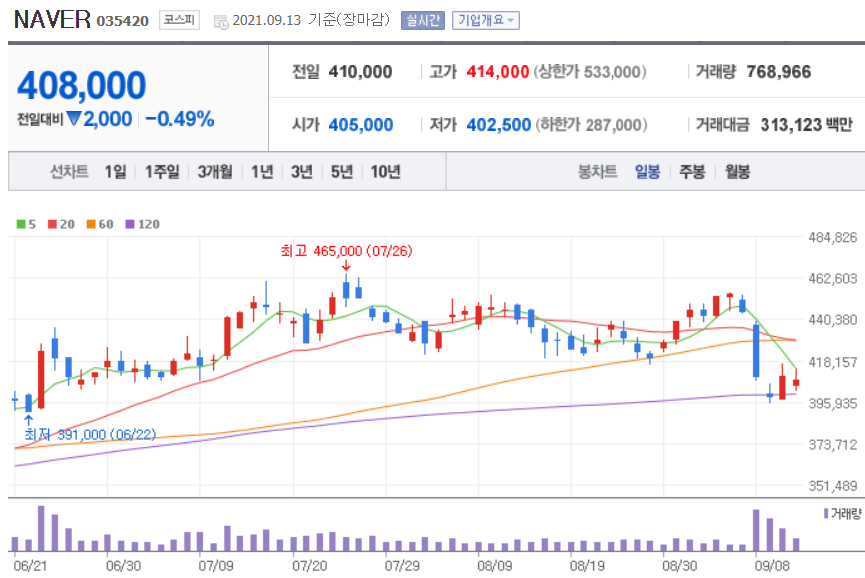865x578 pixels.
Task: Select the 3년 line chart tab
Action: [302, 172]
